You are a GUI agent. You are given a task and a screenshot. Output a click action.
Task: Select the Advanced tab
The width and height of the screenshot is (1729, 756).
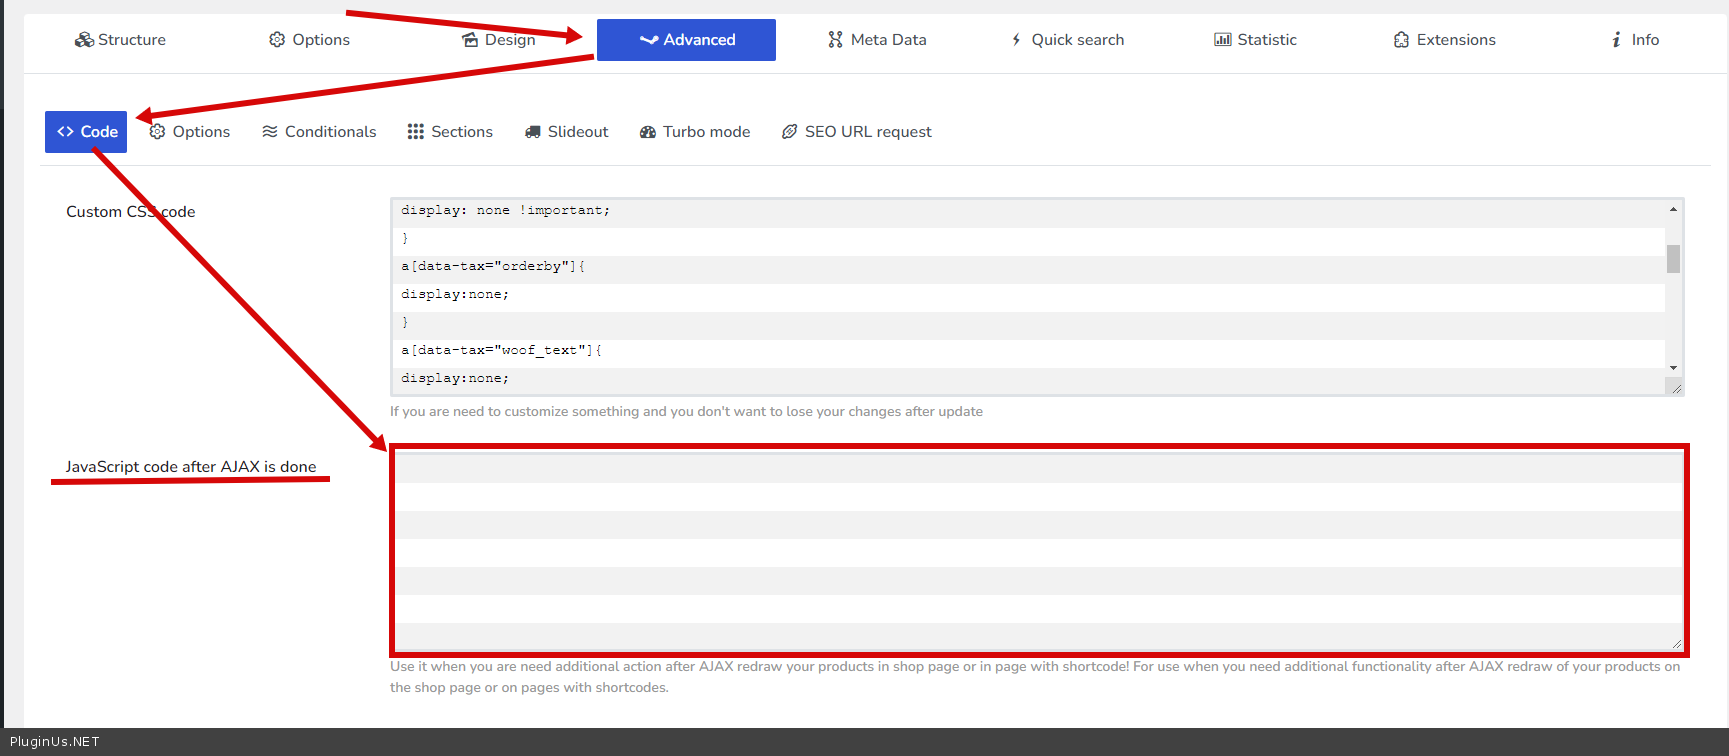pyautogui.click(x=686, y=40)
